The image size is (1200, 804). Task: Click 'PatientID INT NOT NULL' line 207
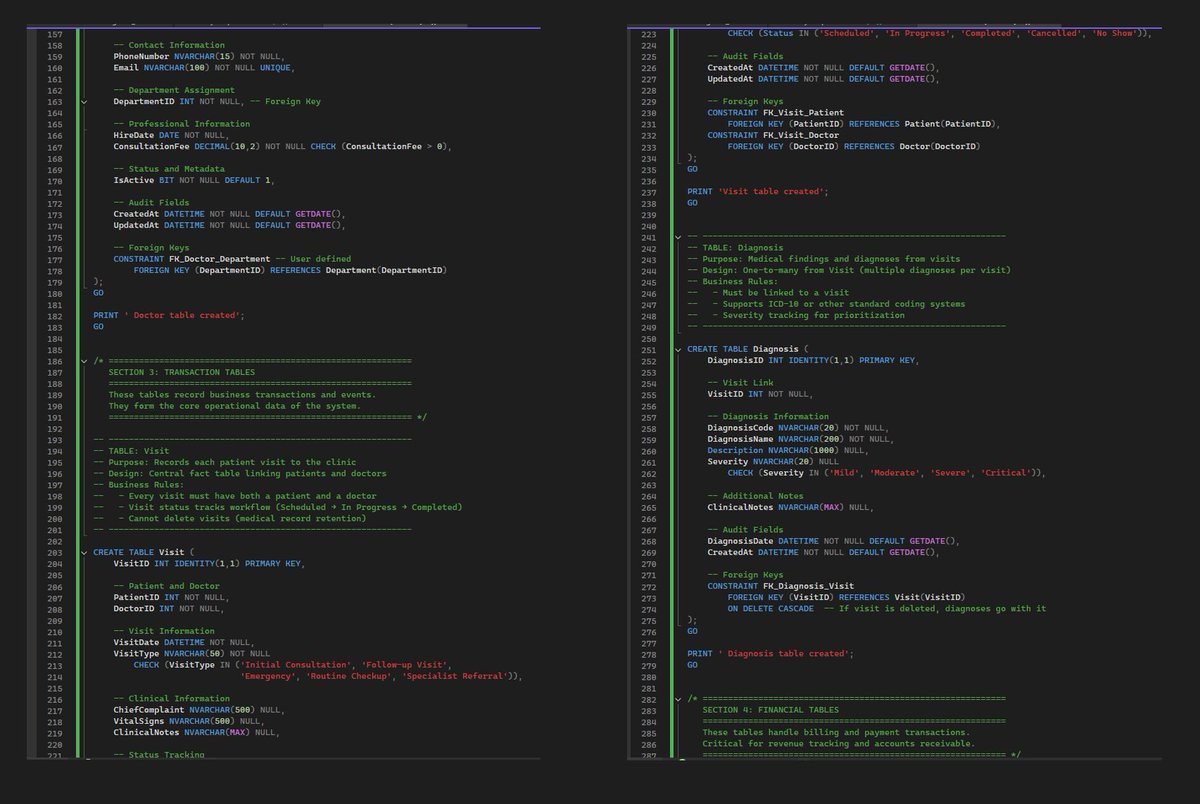(169, 597)
